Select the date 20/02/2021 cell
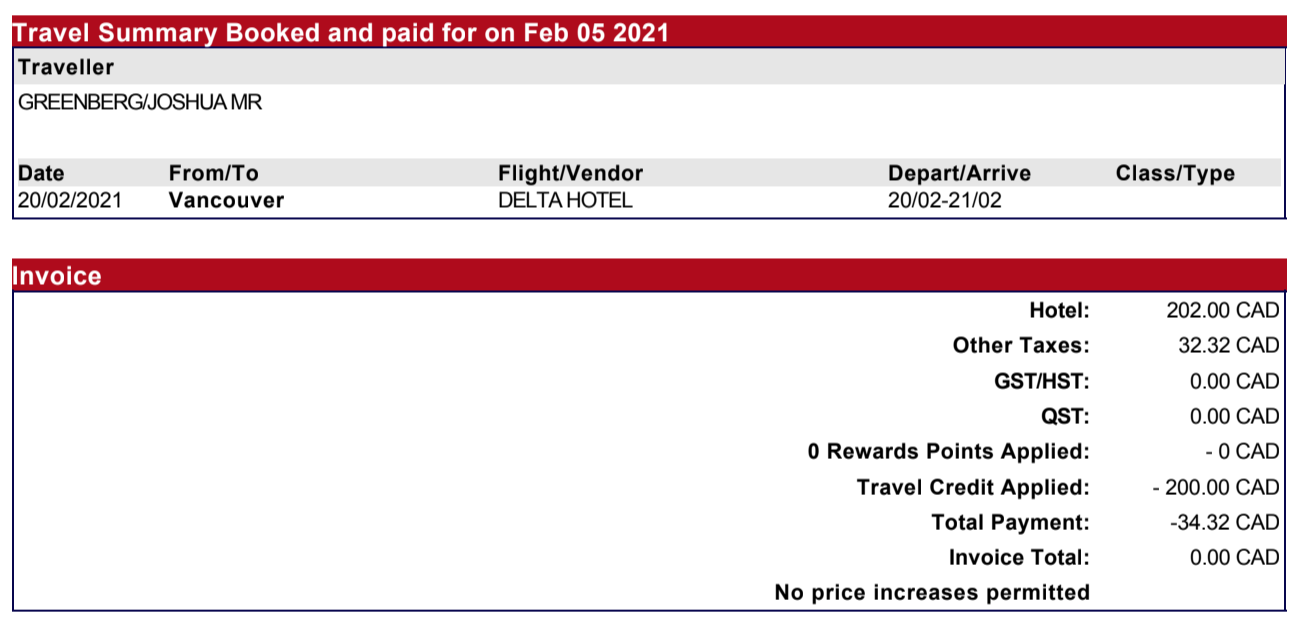 tap(69, 200)
